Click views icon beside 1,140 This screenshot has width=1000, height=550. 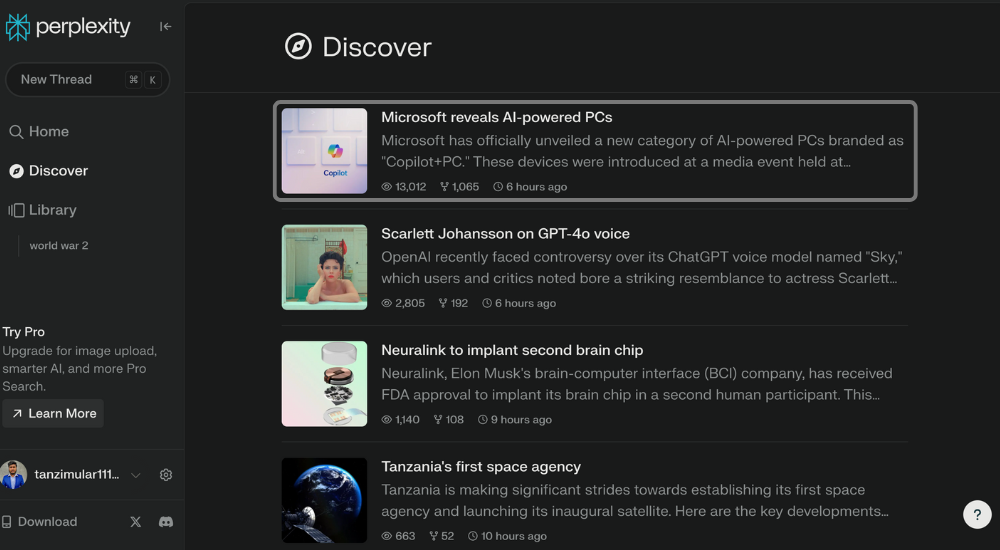tap(386, 420)
